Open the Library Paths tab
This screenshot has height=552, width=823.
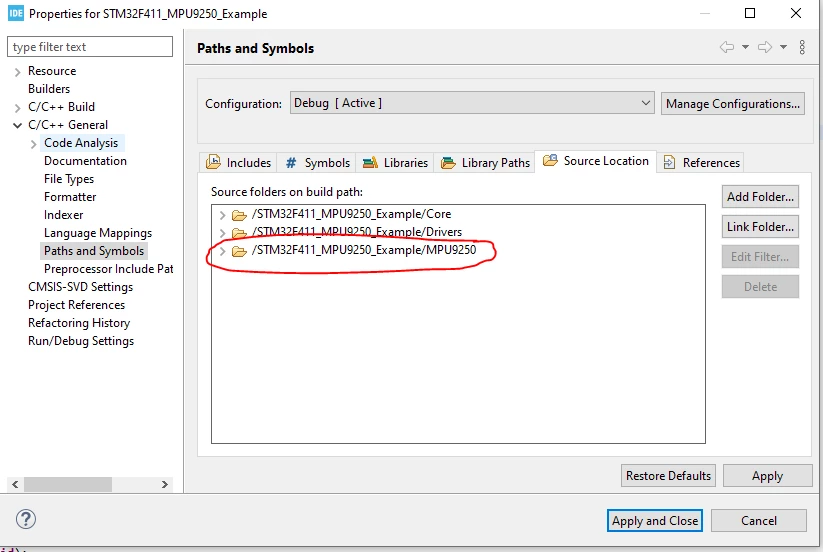[485, 163]
